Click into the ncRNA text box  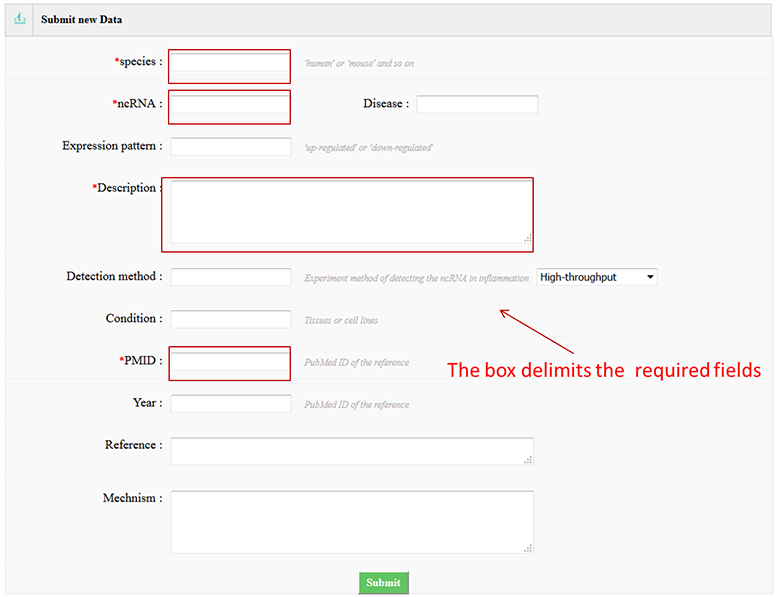230,104
